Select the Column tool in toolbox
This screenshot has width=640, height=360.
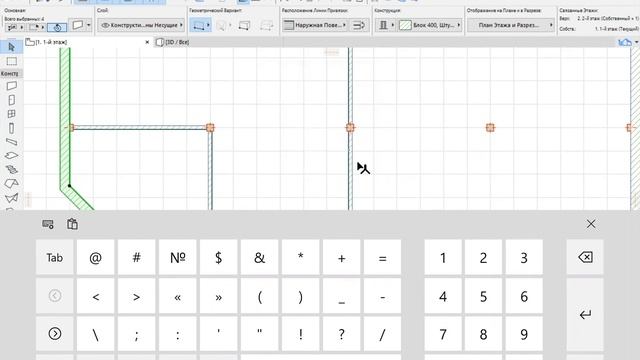[x=11, y=128]
